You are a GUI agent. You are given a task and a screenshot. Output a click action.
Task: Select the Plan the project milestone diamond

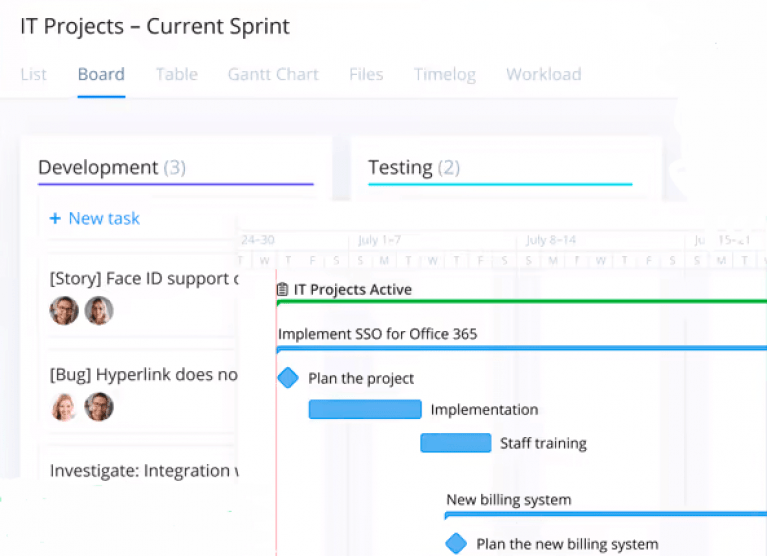tap(288, 378)
